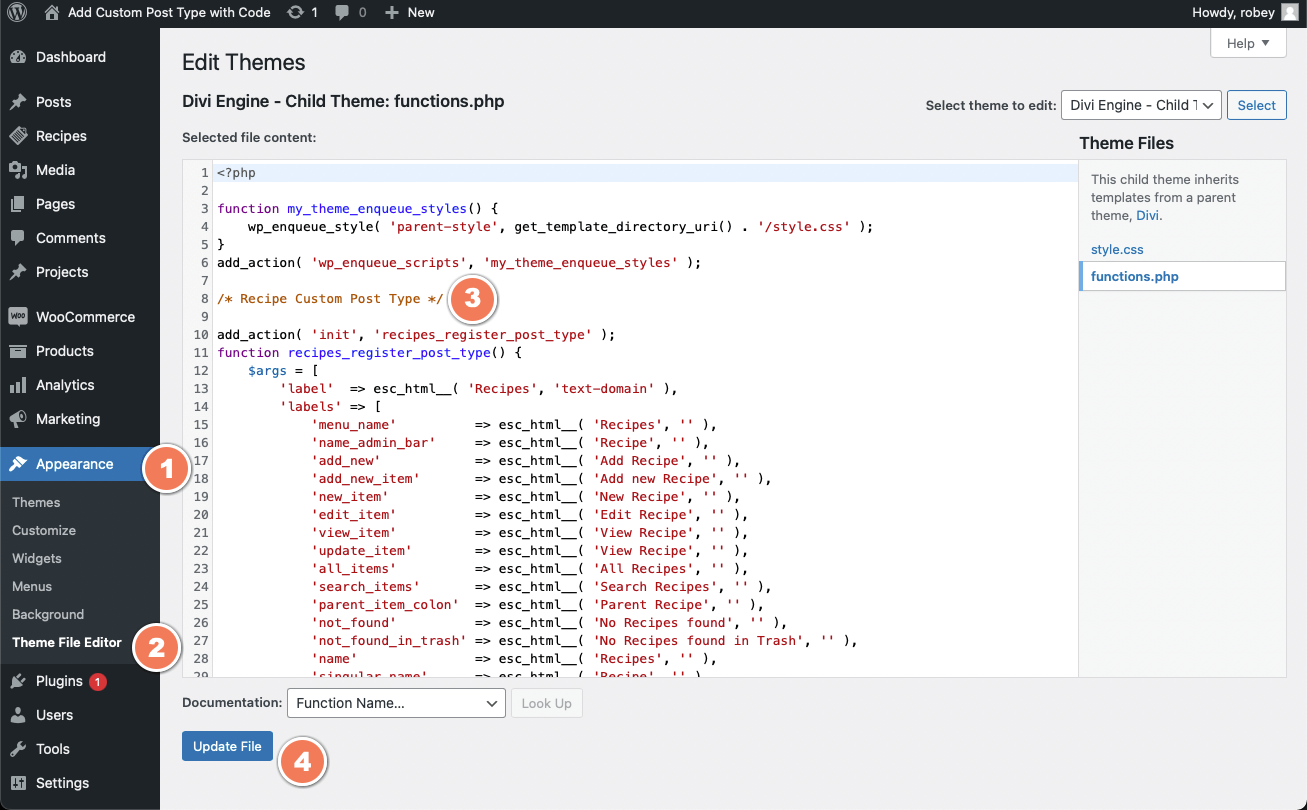Viewport: 1307px width, 810px height.
Task: Click the '<?php' line in the code editor
Action: pyautogui.click(x=236, y=173)
